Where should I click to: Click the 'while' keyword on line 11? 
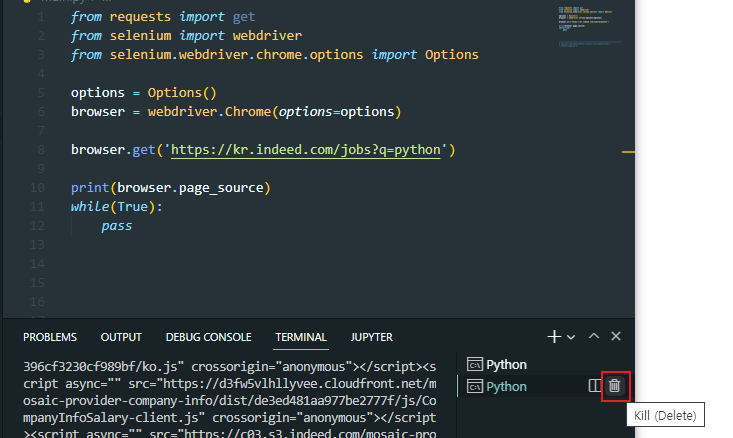coord(90,207)
